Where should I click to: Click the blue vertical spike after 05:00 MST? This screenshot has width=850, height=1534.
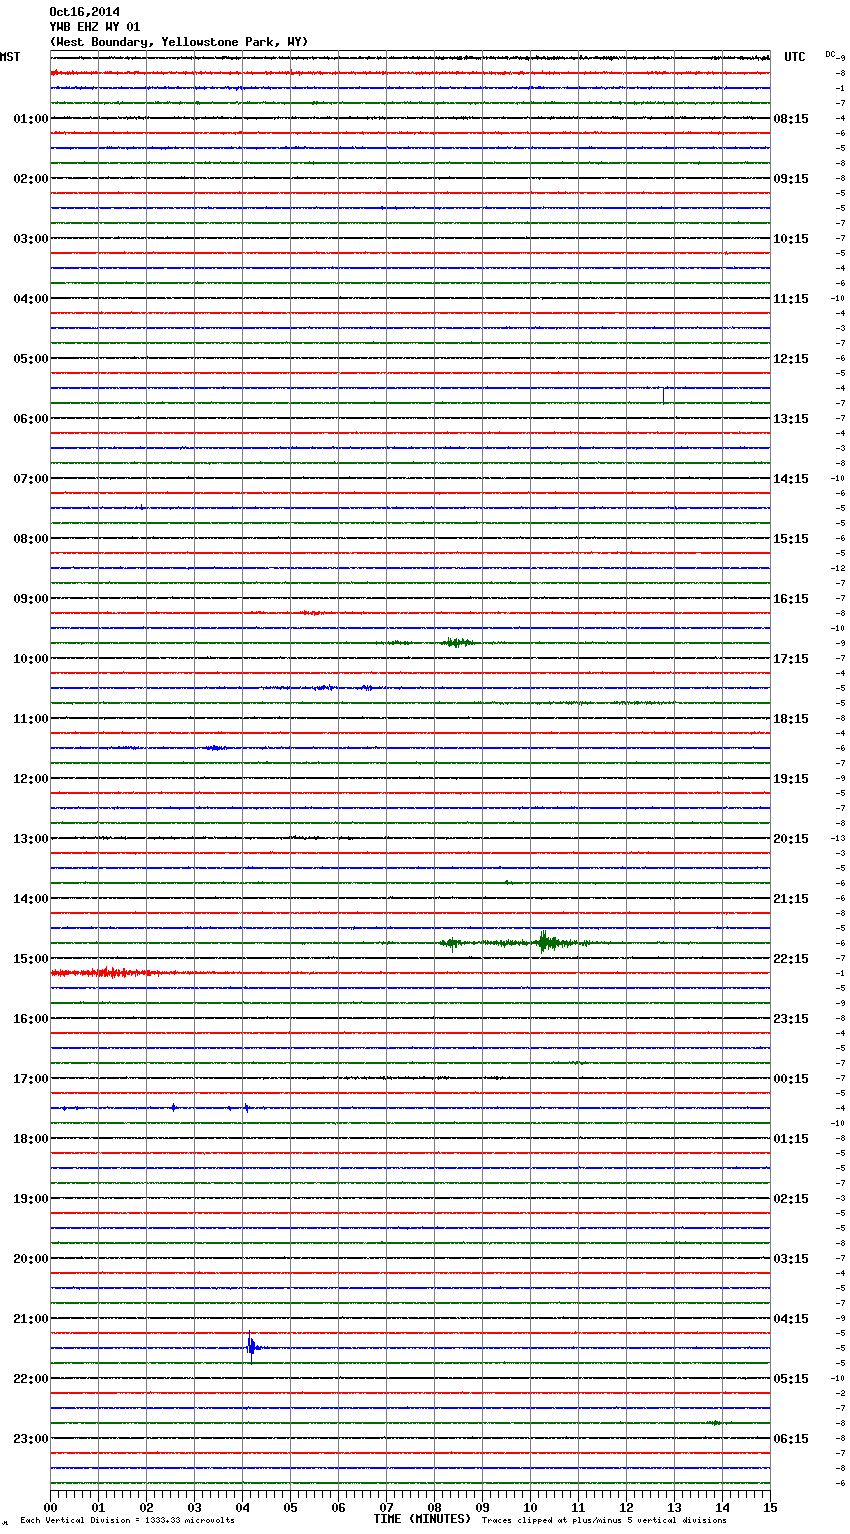click(x=663, y=394)
